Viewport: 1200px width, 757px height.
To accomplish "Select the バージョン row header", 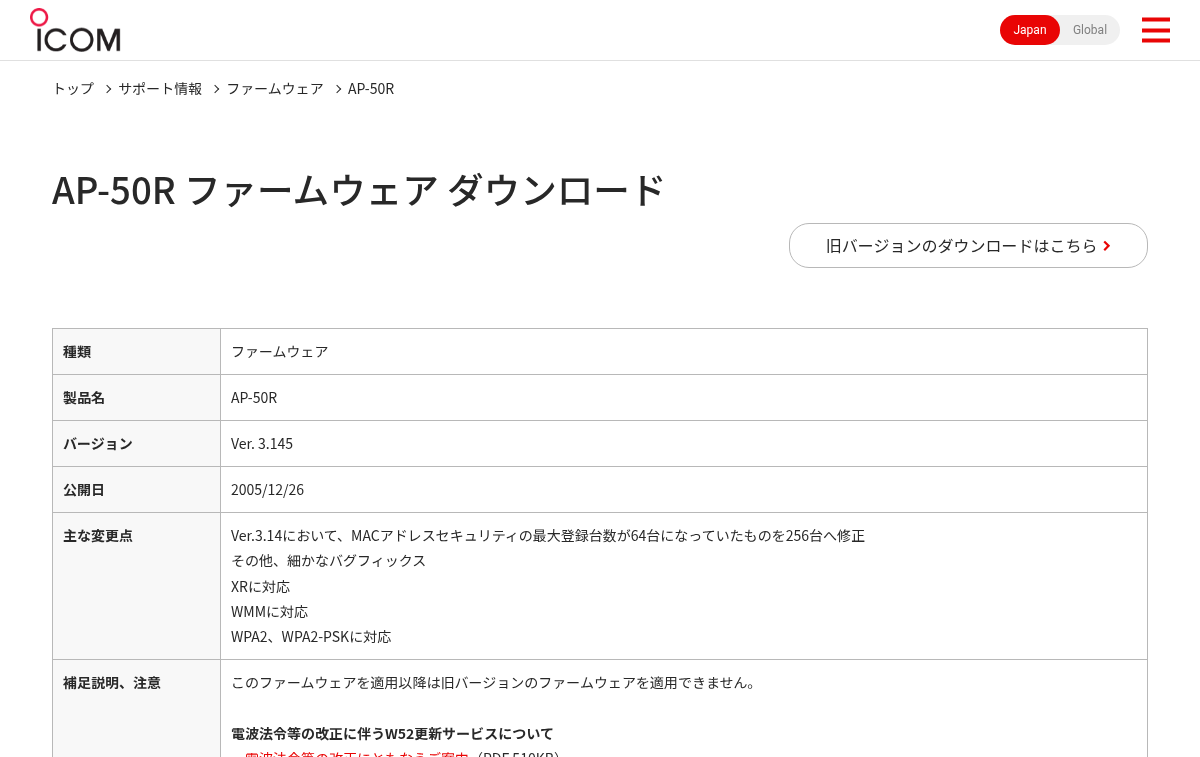I will [x=136, y=443].
